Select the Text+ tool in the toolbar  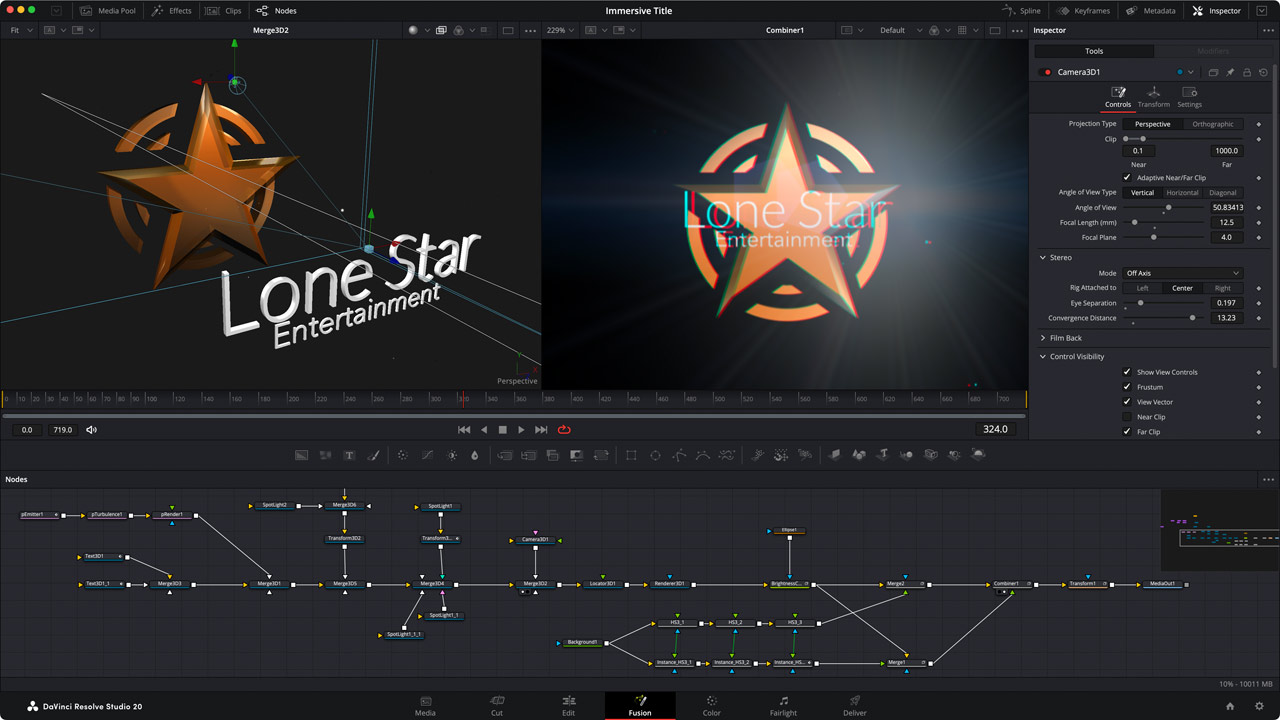[x=349, y=455]
